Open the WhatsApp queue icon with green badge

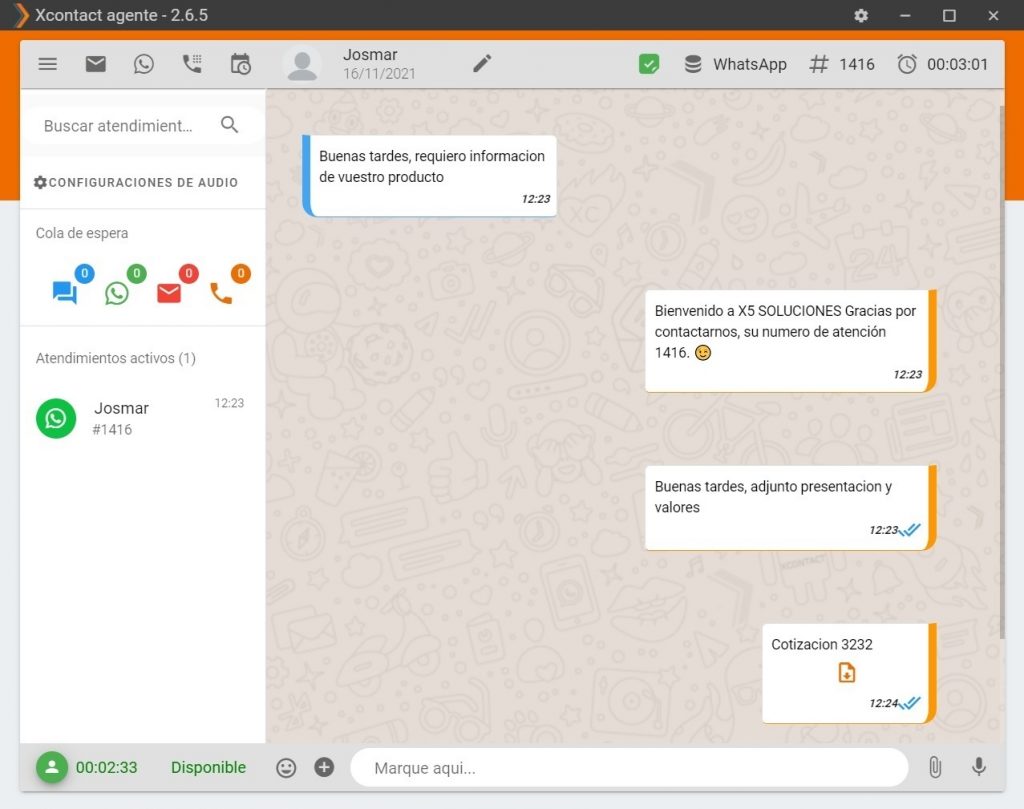click(117, 293)
